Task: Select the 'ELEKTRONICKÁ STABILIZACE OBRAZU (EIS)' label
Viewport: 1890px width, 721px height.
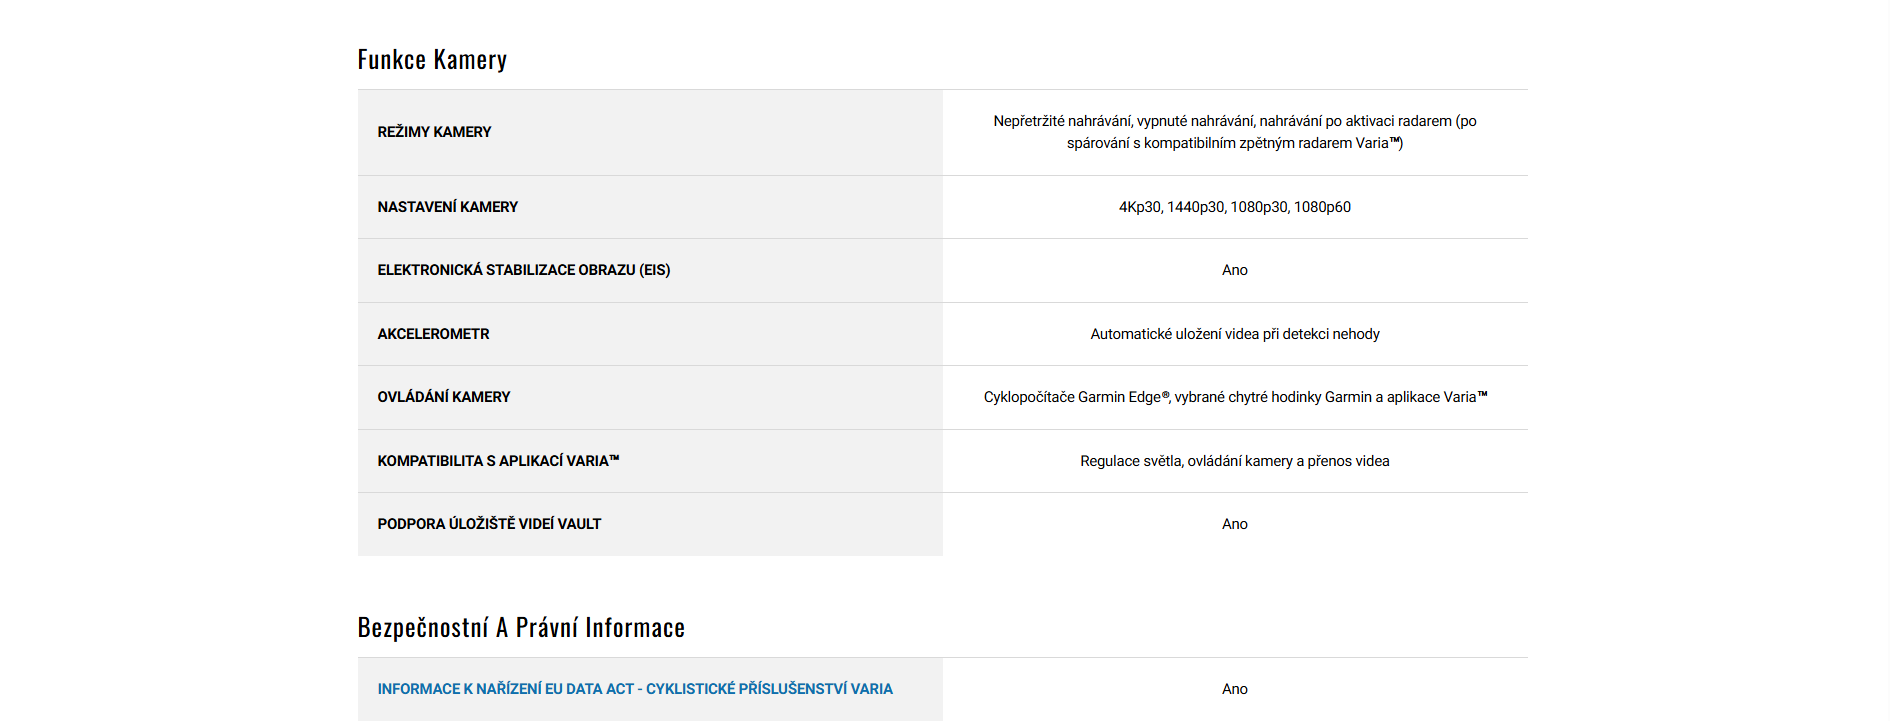Action: [x=523, y=270]
